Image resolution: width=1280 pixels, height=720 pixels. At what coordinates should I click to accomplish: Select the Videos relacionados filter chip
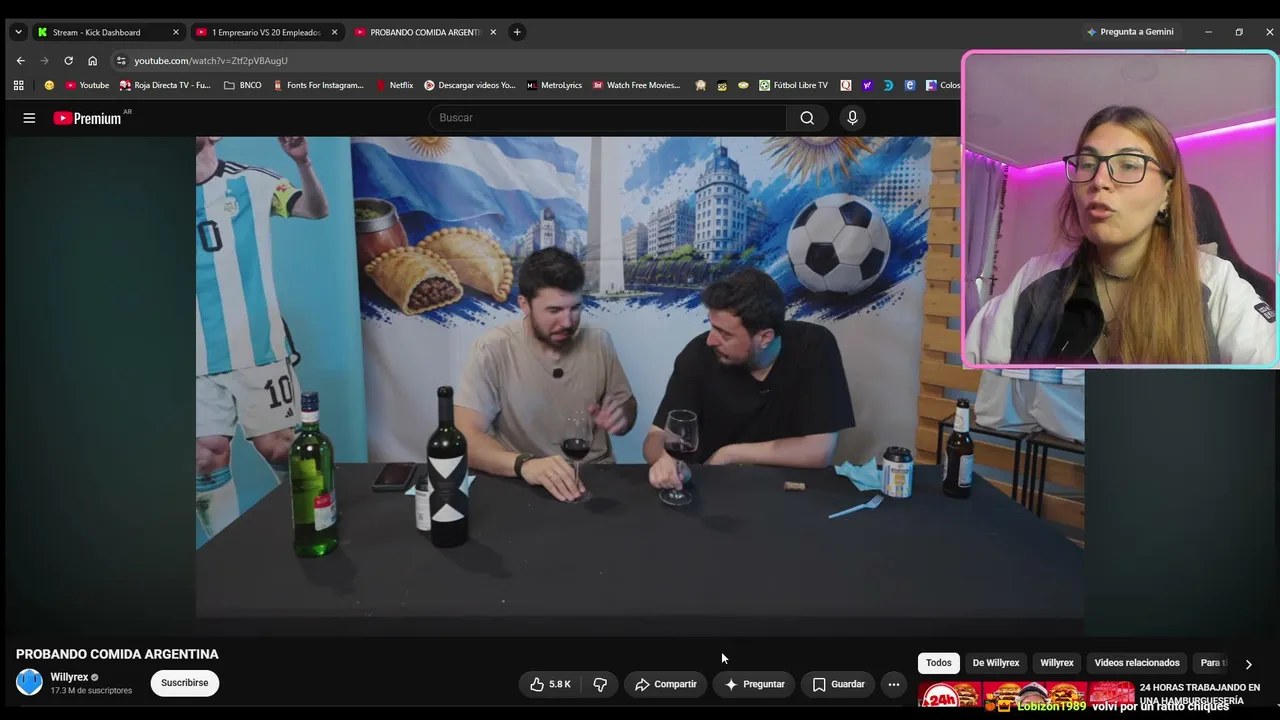click(x=1137, y=663)
